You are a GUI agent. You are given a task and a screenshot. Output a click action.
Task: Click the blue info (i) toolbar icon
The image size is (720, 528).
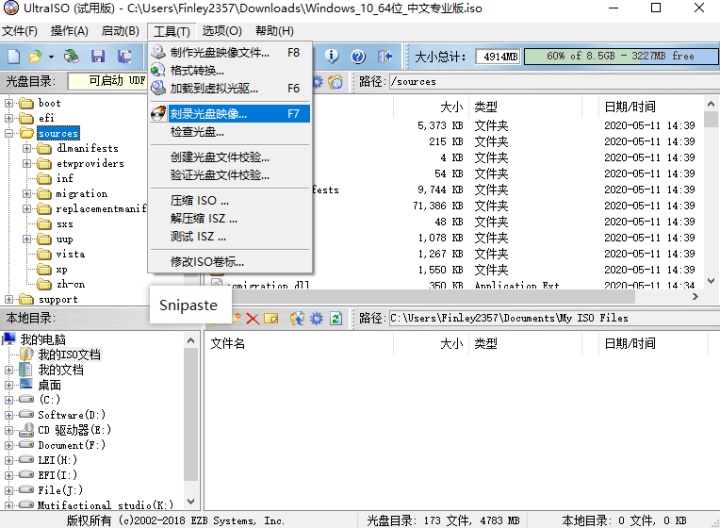click(332, 56)
